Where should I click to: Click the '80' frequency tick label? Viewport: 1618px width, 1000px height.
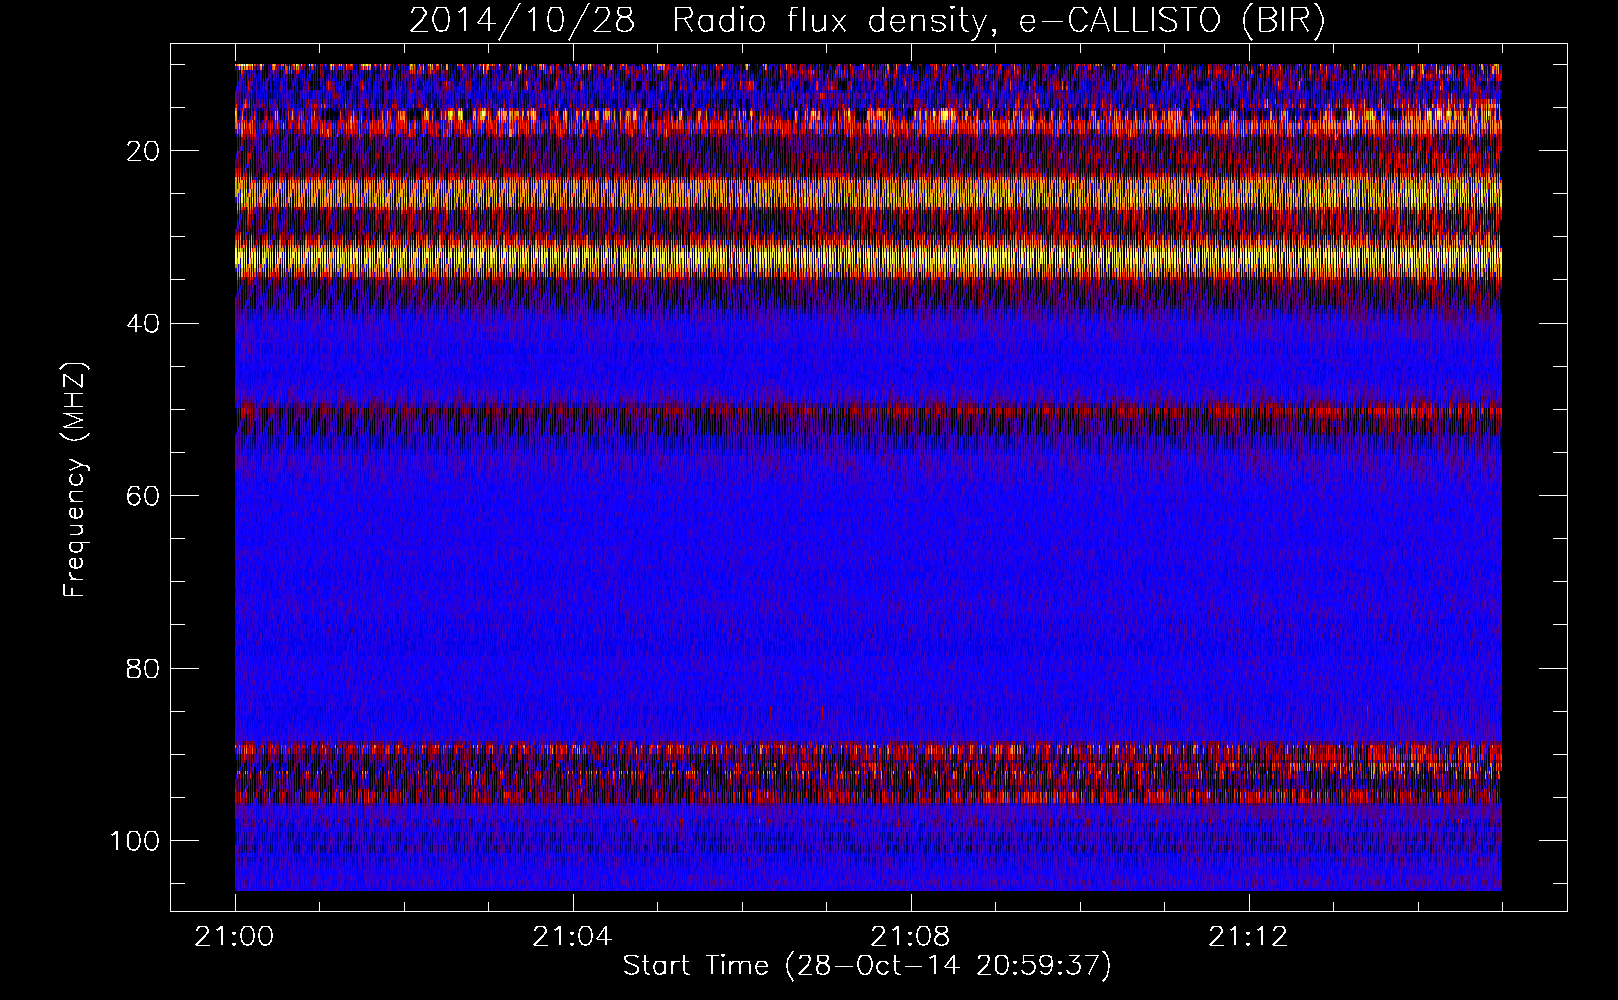coord(144,668)
